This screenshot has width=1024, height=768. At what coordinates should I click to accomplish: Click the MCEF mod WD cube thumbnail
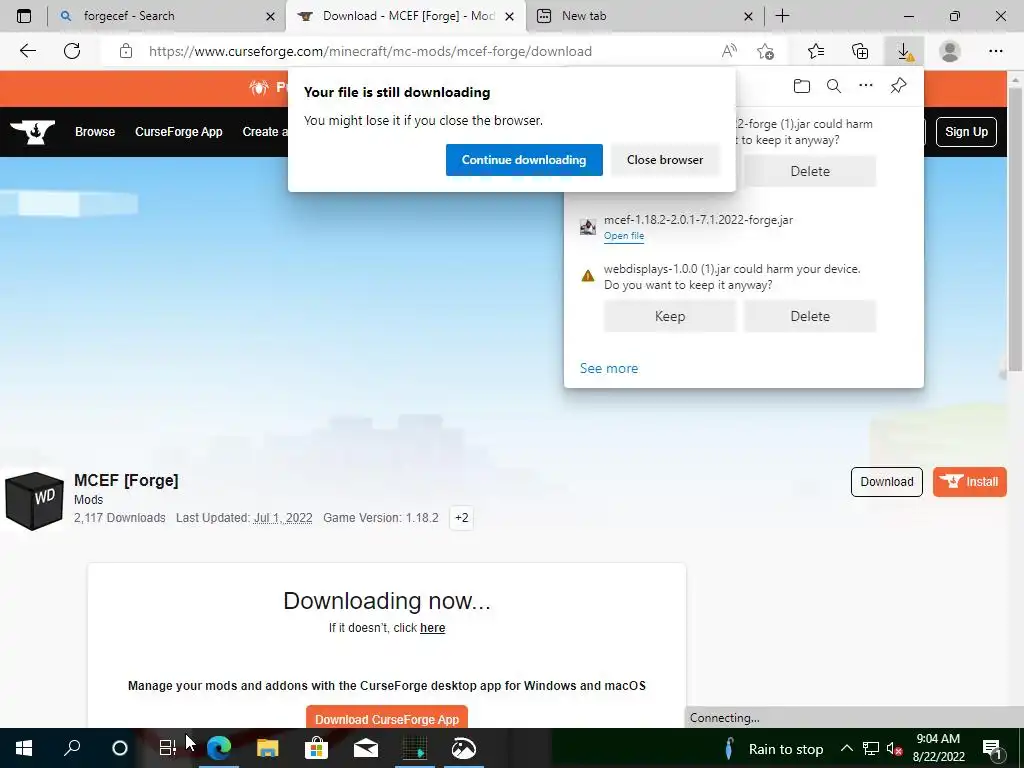(x=34, y=501)
